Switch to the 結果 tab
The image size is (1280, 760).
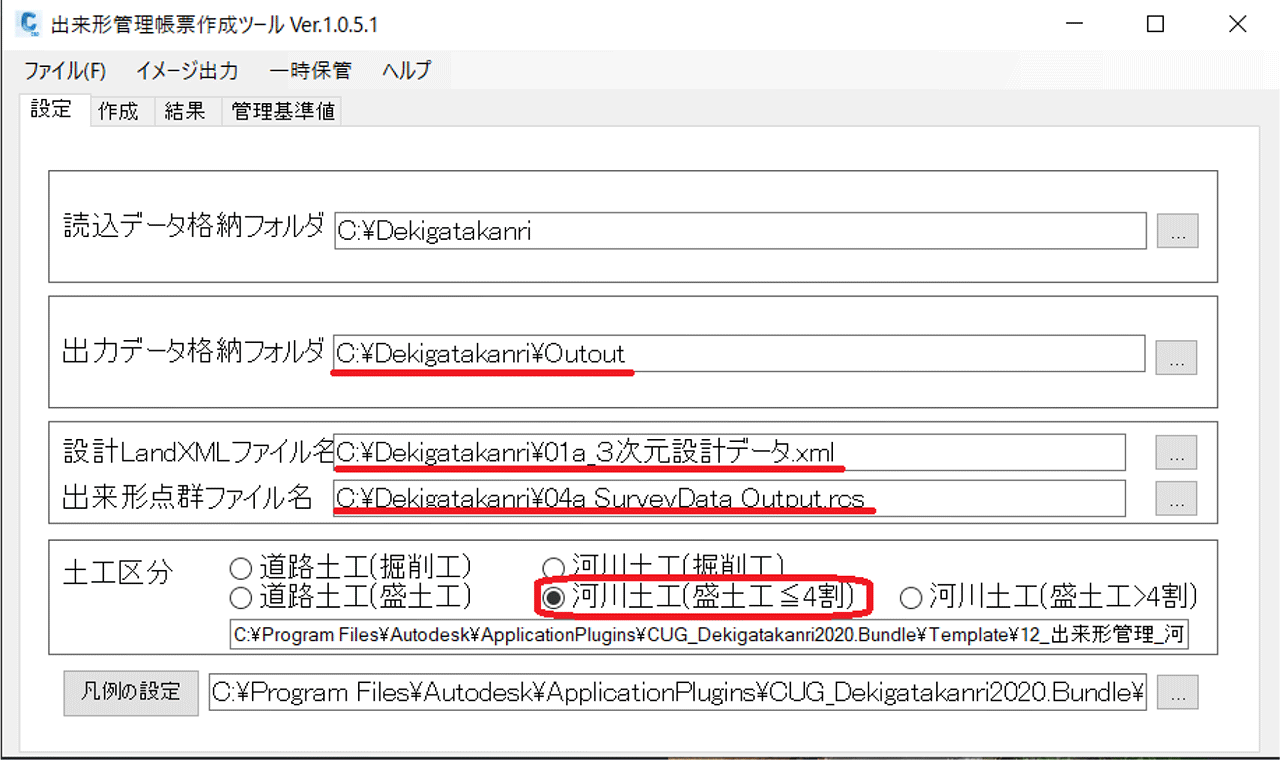[185, 111]
